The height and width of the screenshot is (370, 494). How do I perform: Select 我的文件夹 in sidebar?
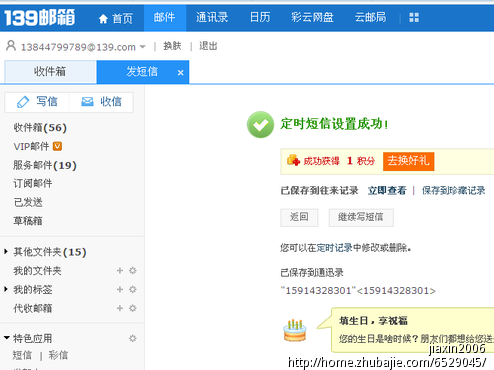[x=37, y=271]
